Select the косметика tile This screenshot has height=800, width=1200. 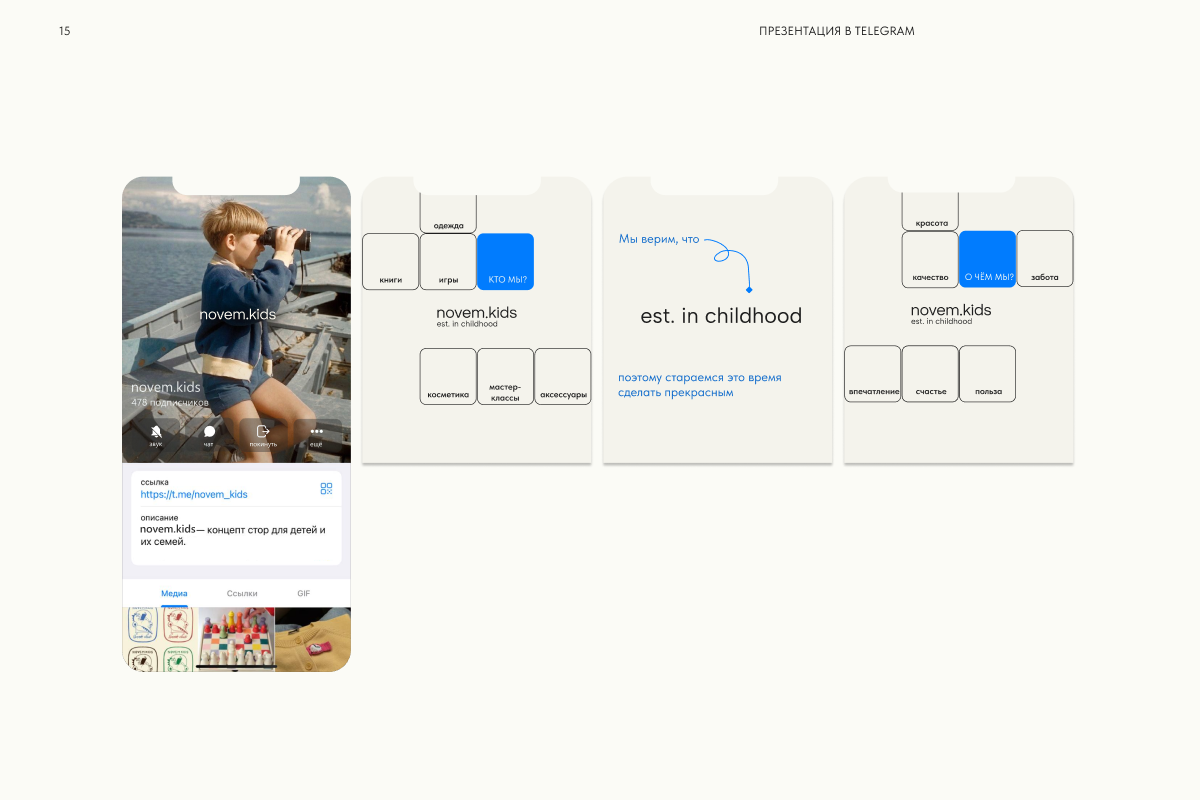[448, 376]
